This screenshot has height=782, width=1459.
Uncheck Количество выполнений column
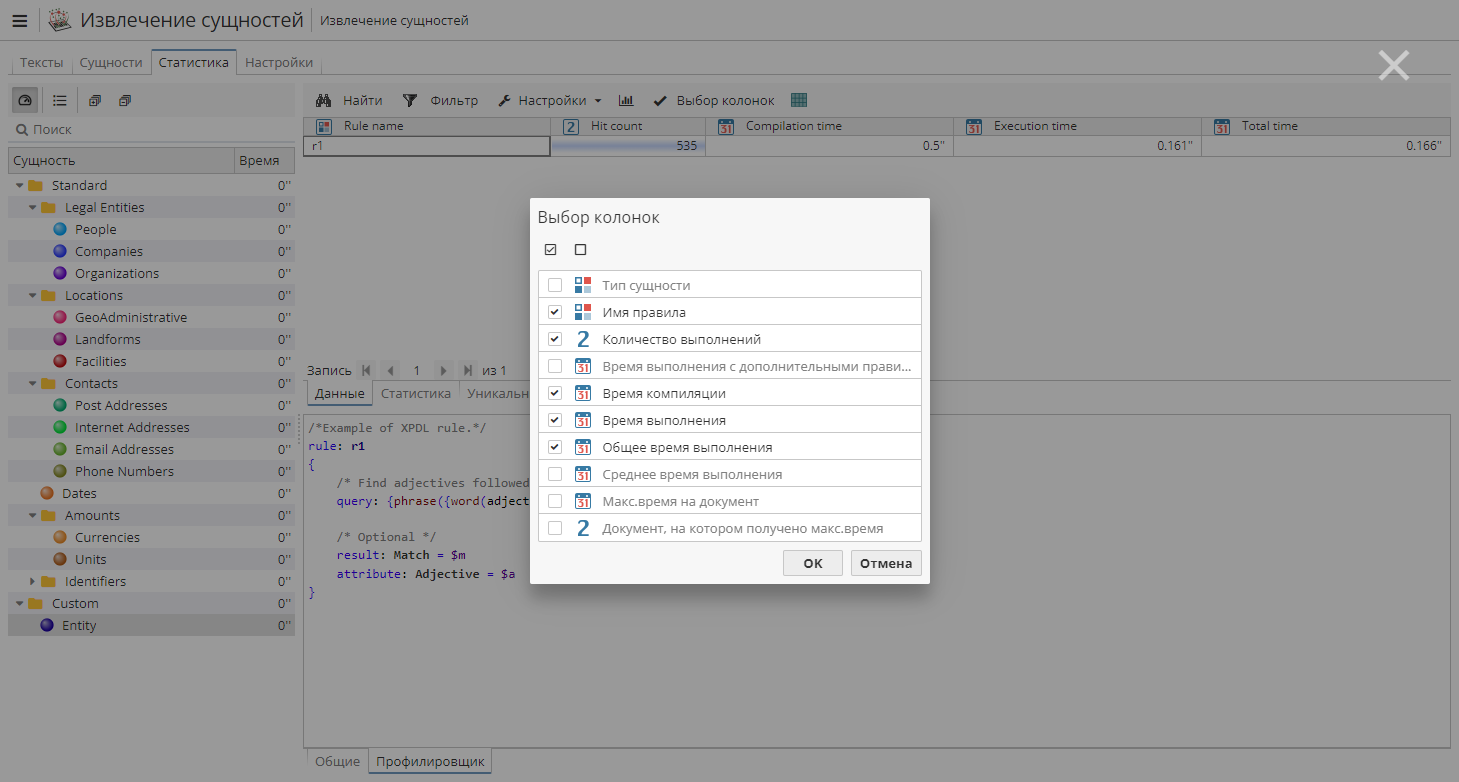pyautogui.click(x=555, y=339)
